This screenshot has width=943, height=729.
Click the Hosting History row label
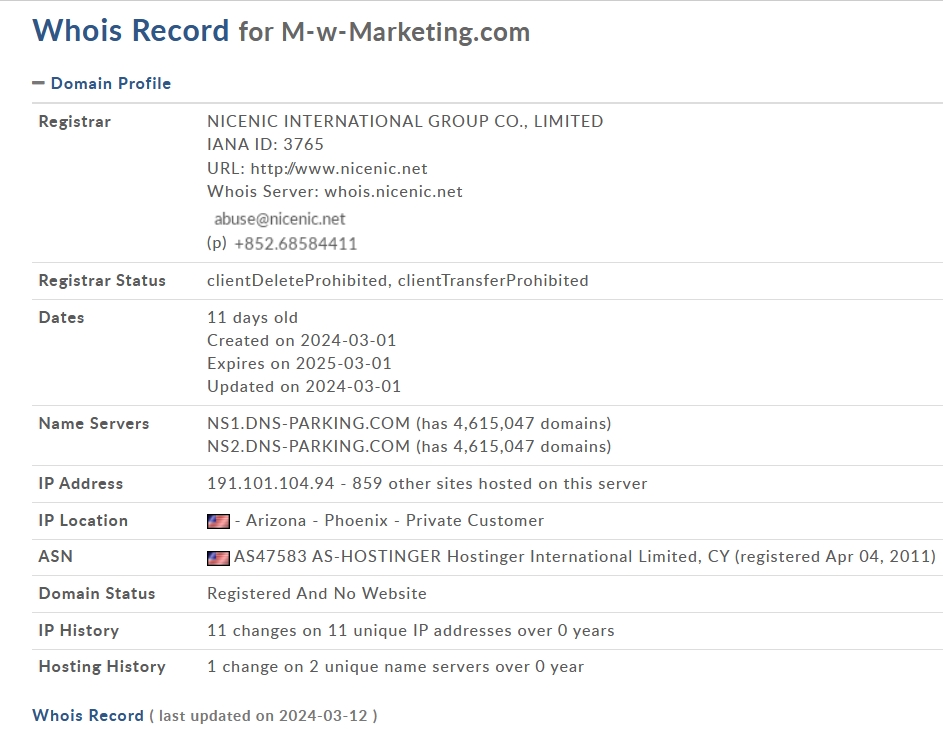tap(102, 667)
